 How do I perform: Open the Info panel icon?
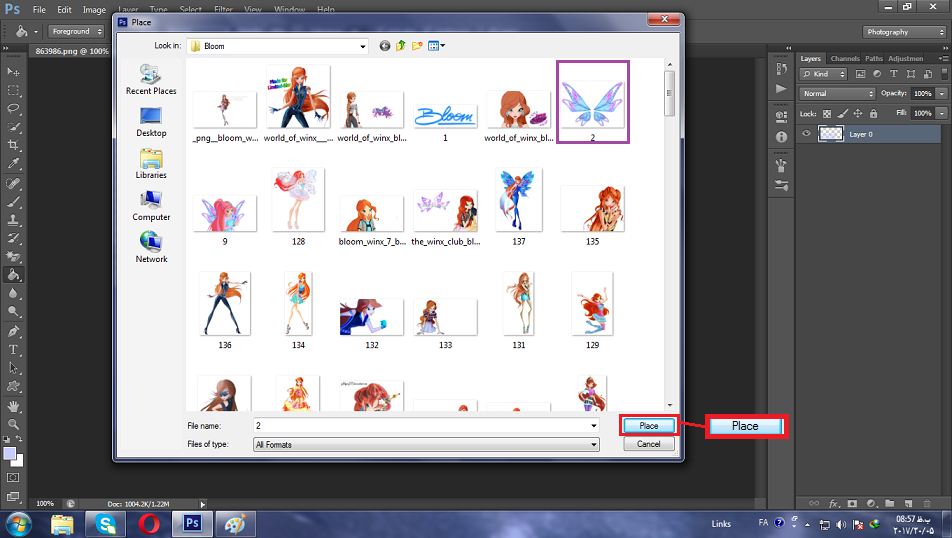pyautogui.click(x=781, y=137)
